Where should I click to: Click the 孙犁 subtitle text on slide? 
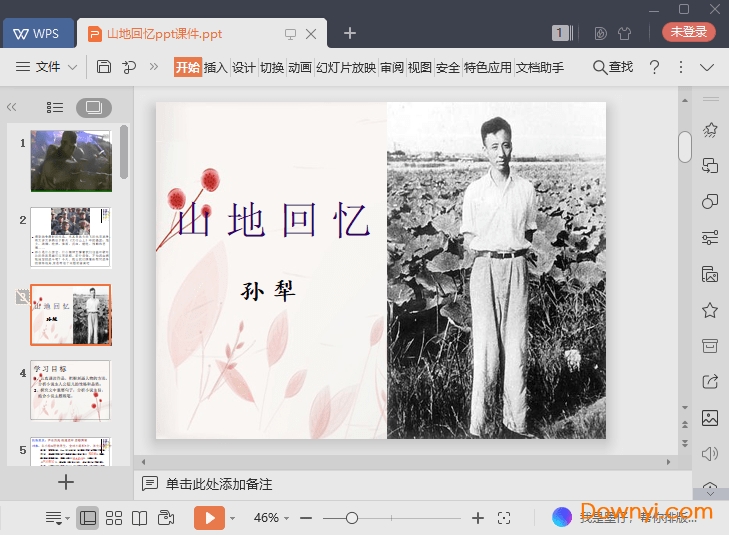click(268, 291)
